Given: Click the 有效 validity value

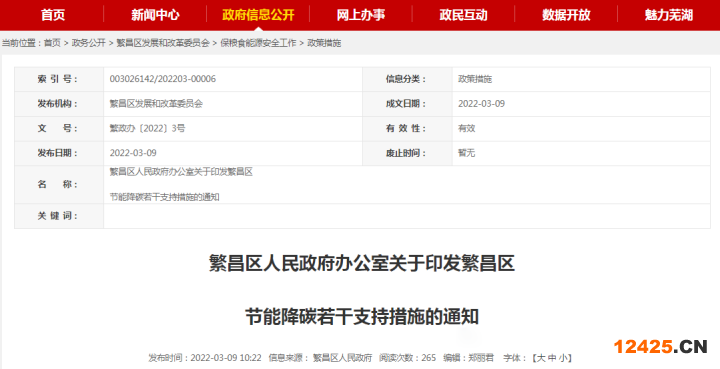Looking at the screenshot, I should coord(466,128).
